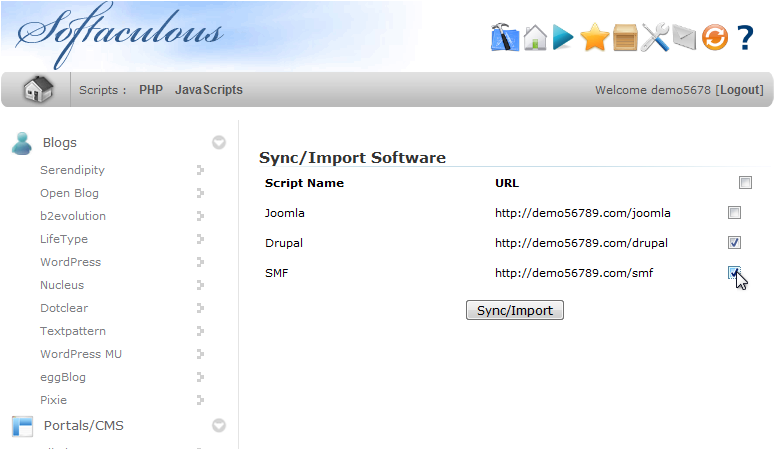This screenshot has height=450, width=776.
Task: Click the arrow icon next to LifeType
Action: pyautogui.click(x=200, y=239)
